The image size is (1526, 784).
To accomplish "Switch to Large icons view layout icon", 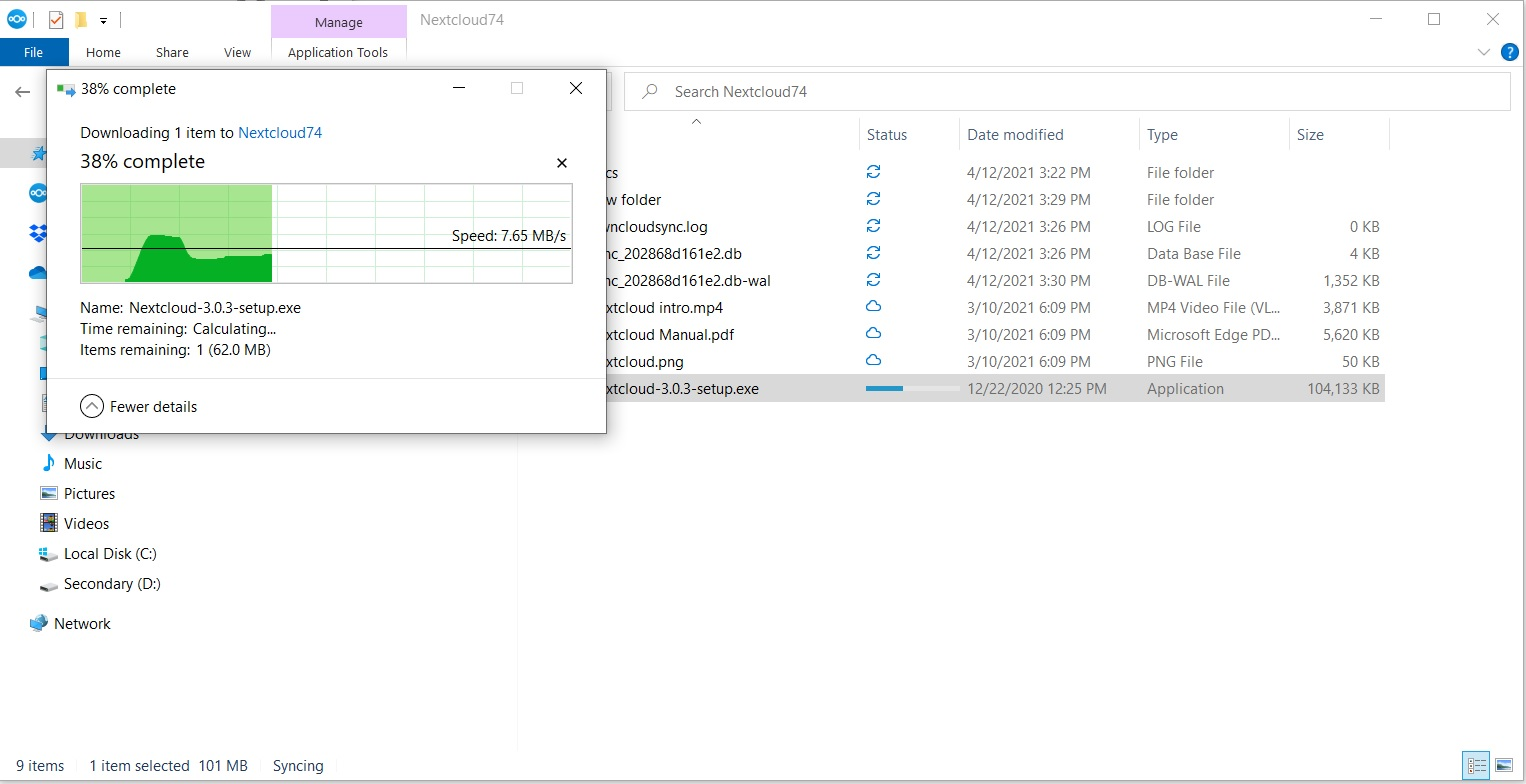I will [x=1503, y=766].
